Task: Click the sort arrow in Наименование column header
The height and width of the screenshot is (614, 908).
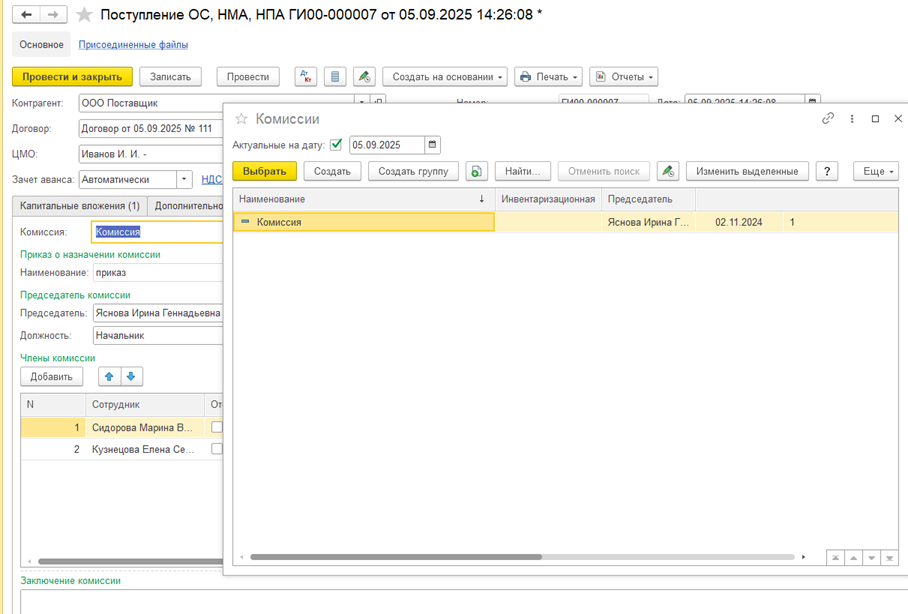Action: click(x=481, y=199)
